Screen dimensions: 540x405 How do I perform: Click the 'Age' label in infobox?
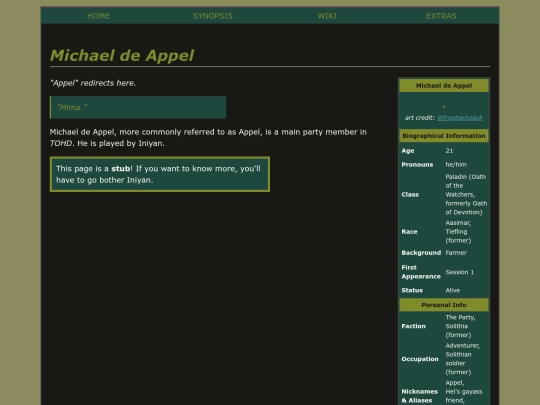pos(408,151)
